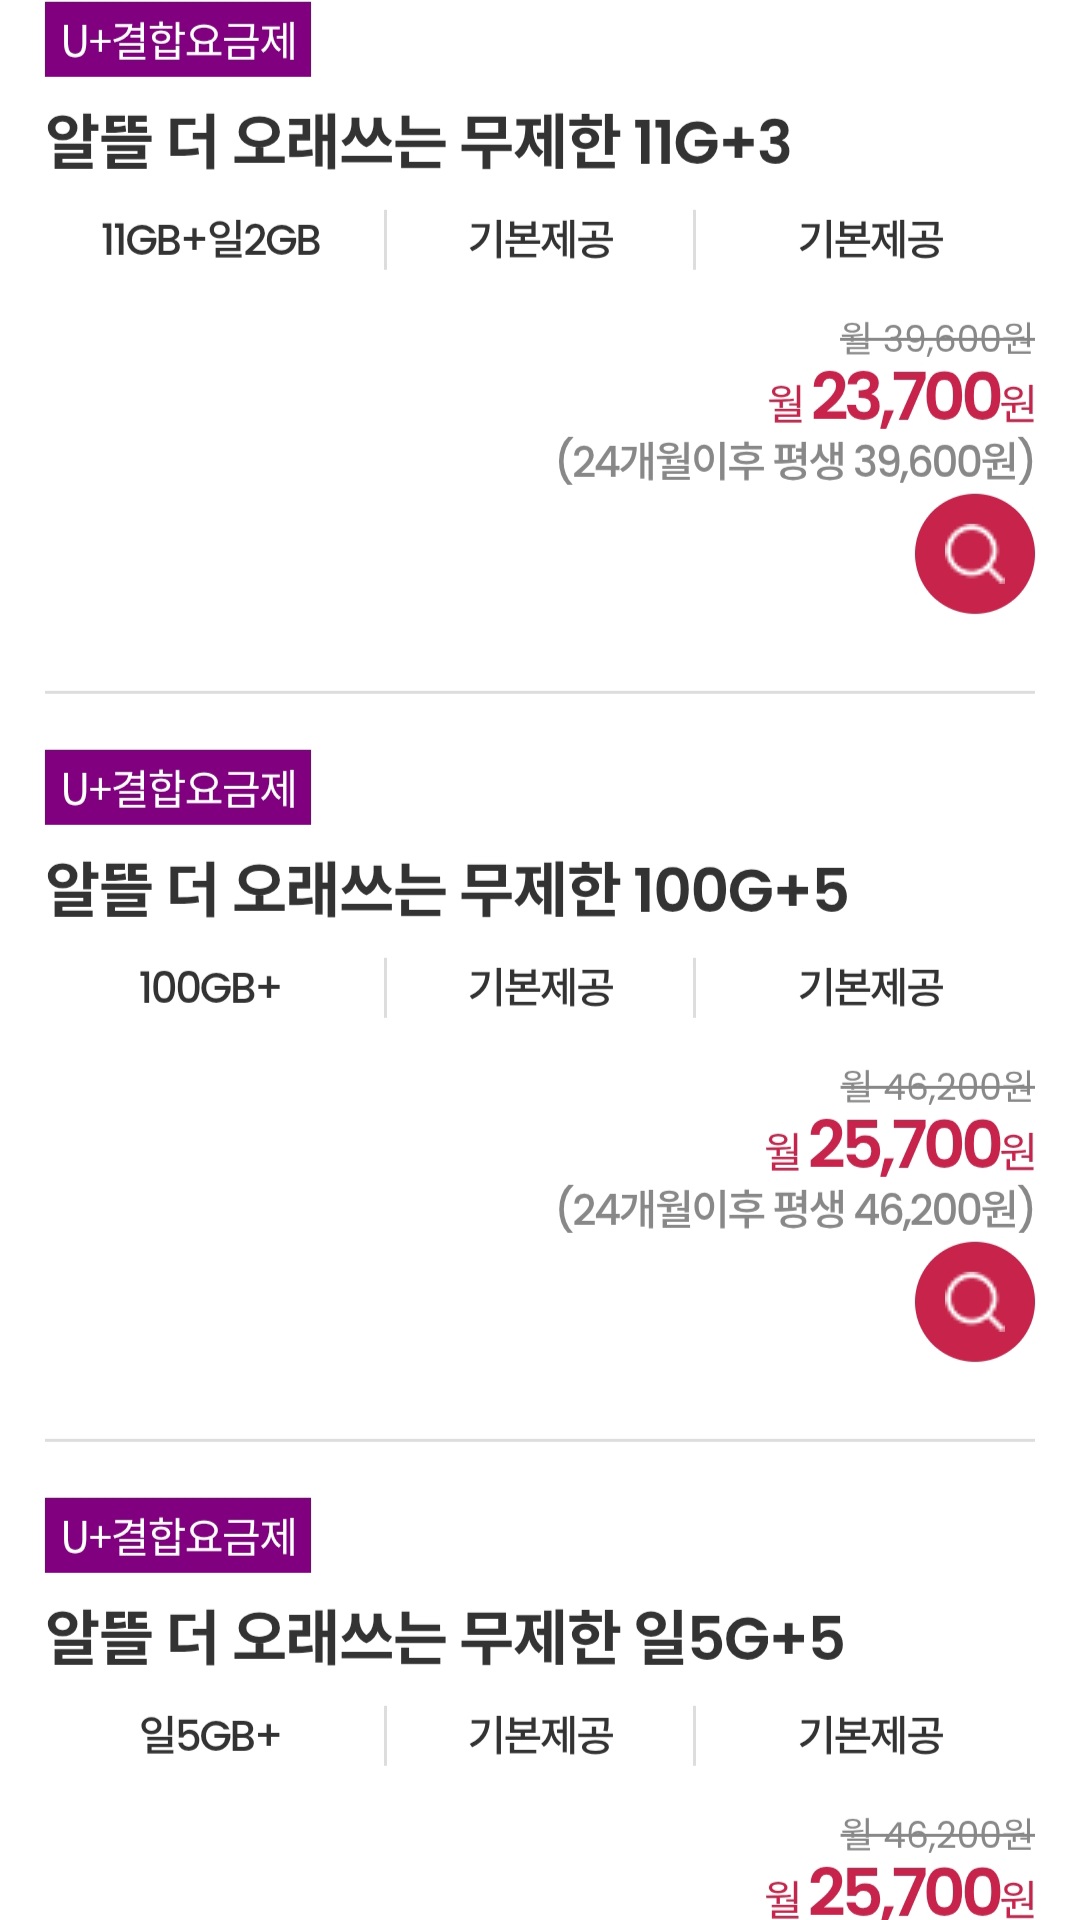Click the 24개월이후 평생 39,600원 note

coord(796,461)
